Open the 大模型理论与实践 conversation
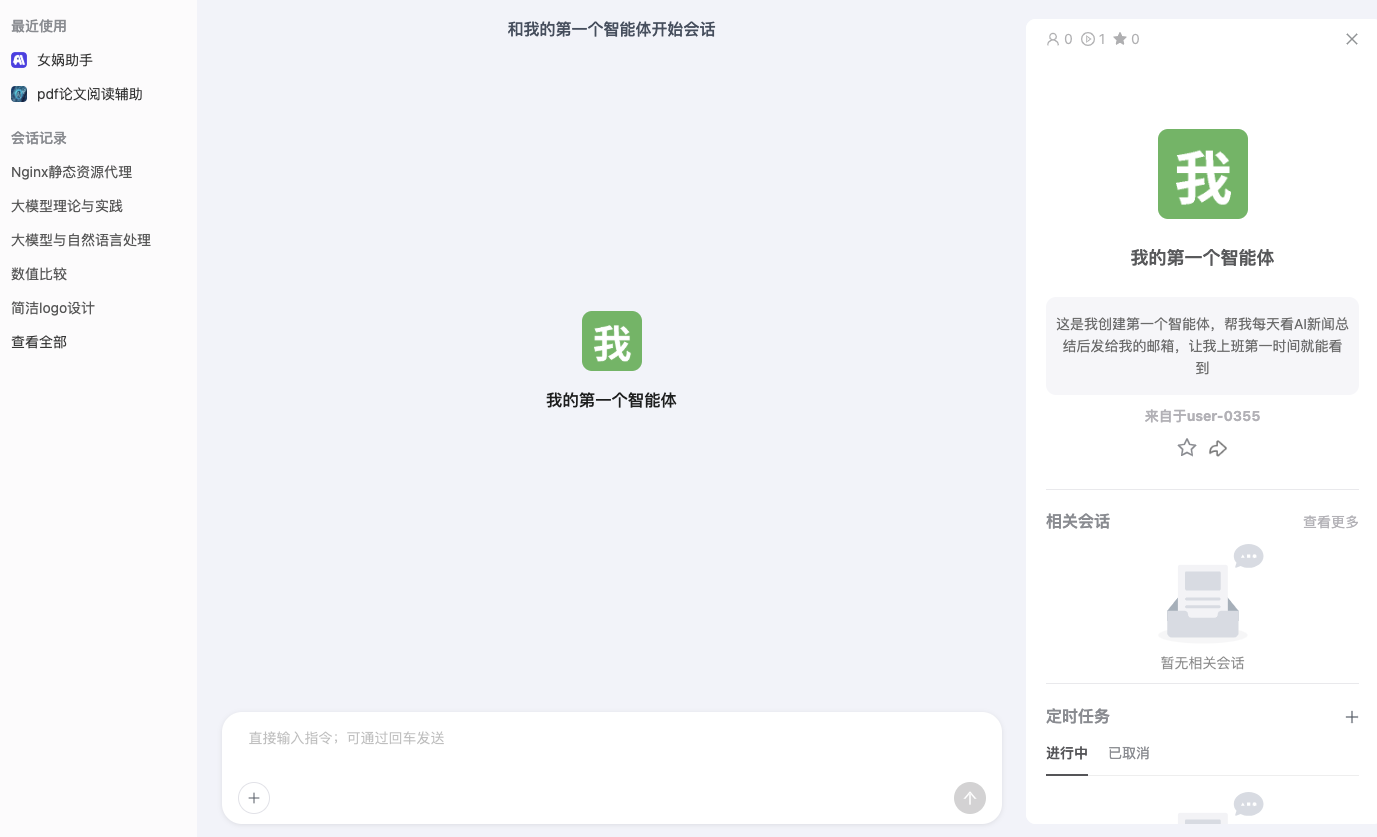 67,206
